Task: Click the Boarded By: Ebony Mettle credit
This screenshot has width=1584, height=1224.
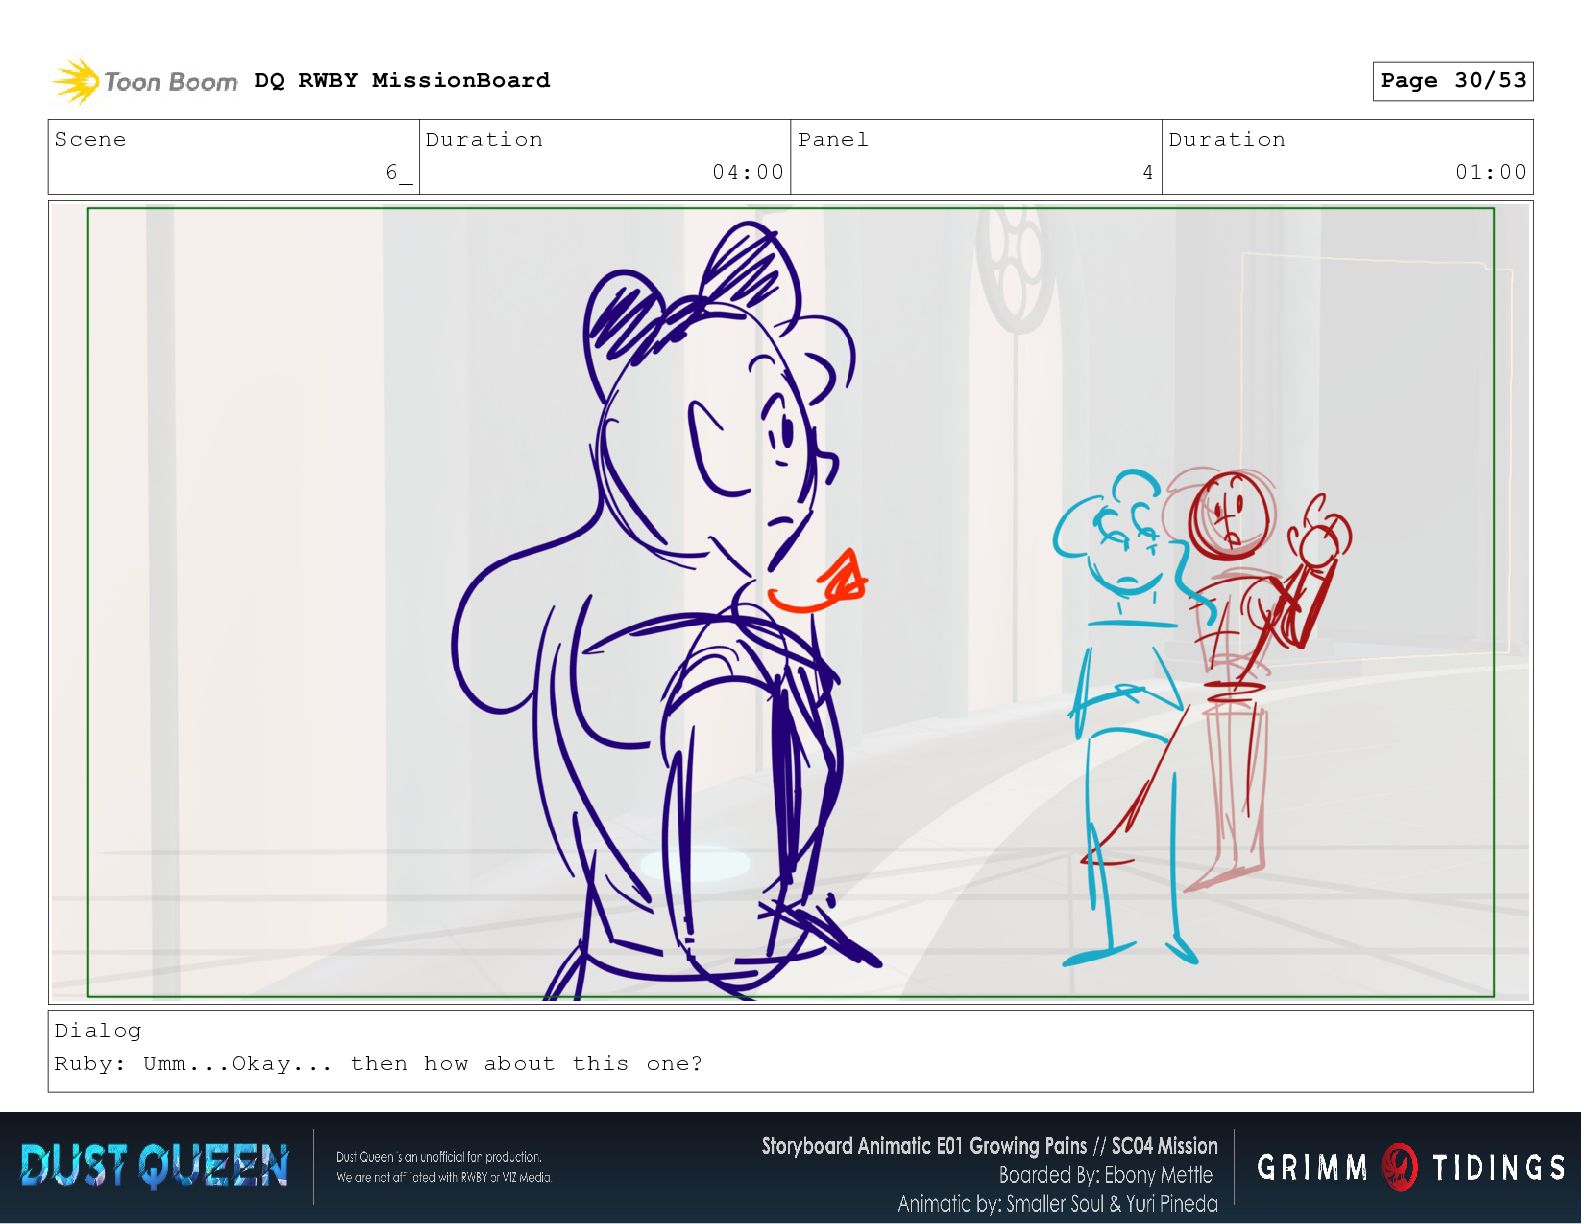Action: pos(1106,1175)
